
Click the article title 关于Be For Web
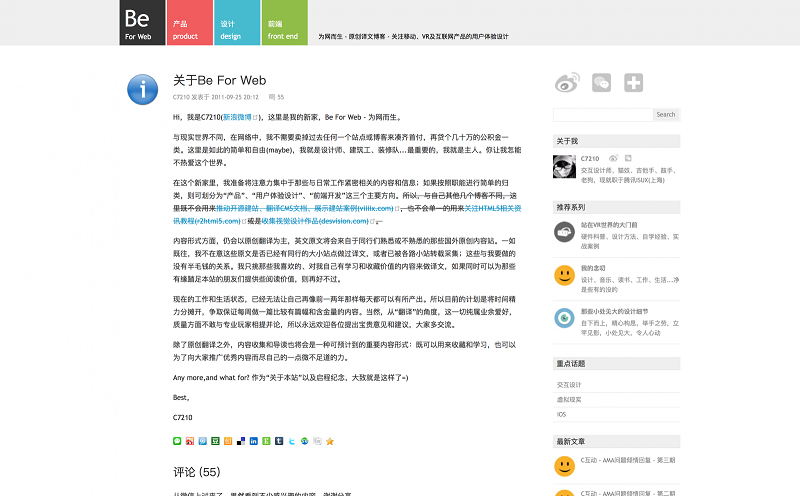(219, 81)
